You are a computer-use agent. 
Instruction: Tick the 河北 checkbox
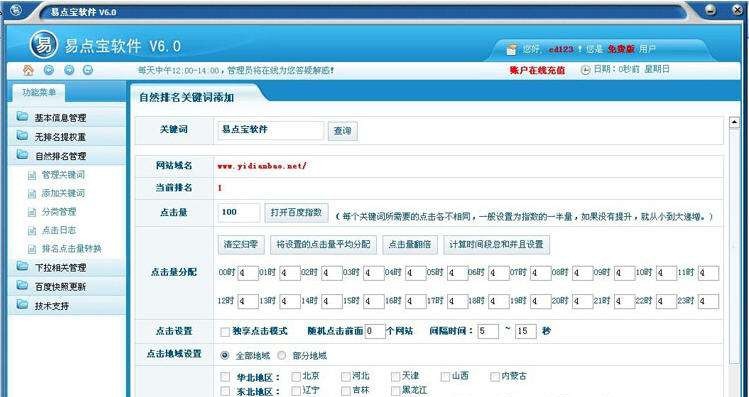[x=346, y=377]
